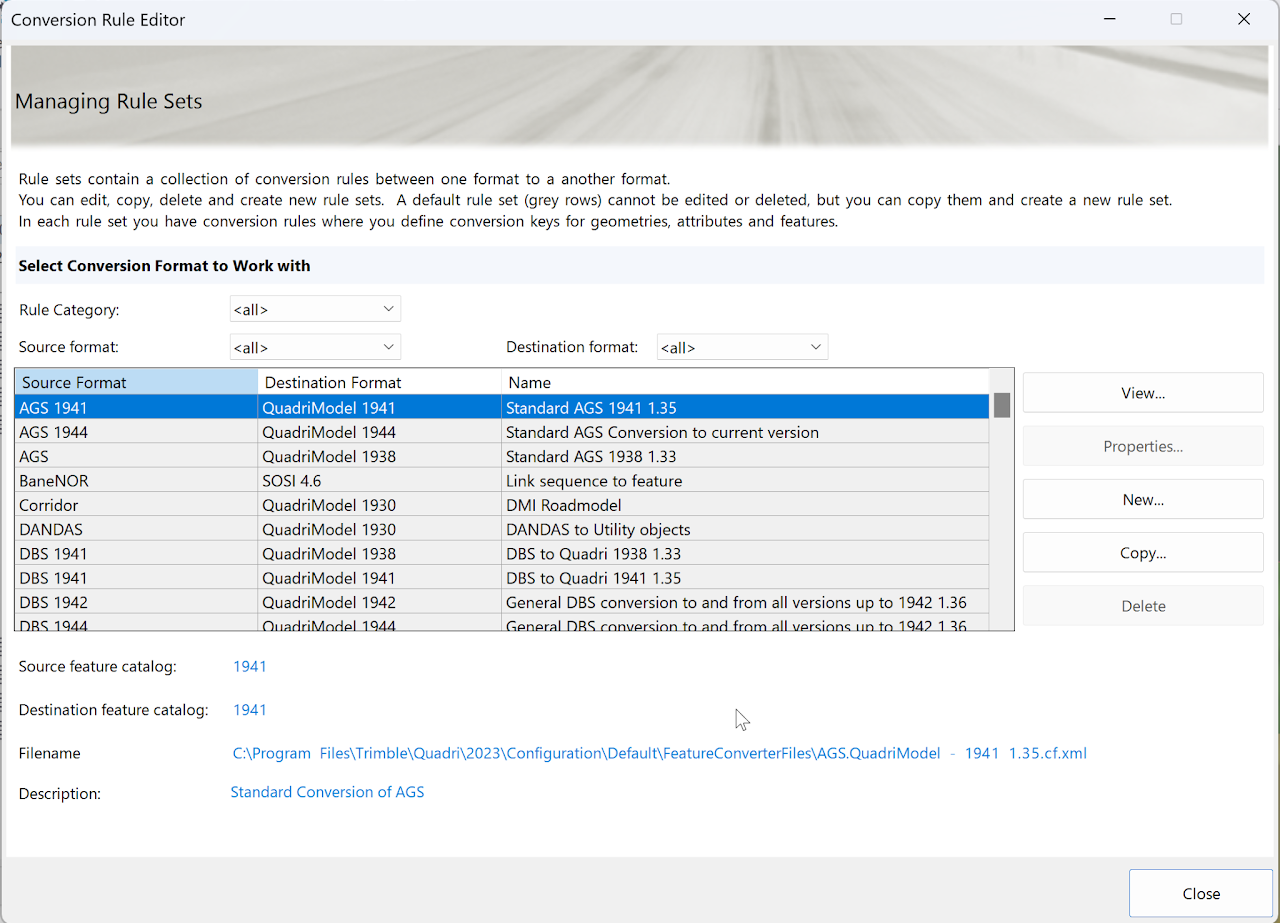Click 'Standard AGS 1941 1.35' name cell

click(x=745, y=408)
